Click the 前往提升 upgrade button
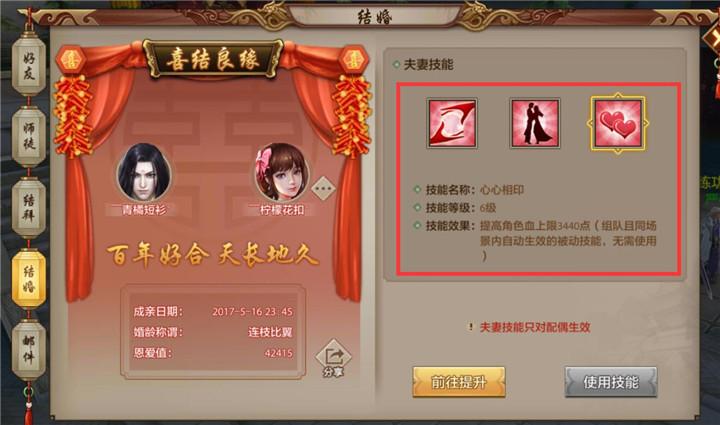The height and width of the screenshot is (425, 720). [x=459, y=382]
